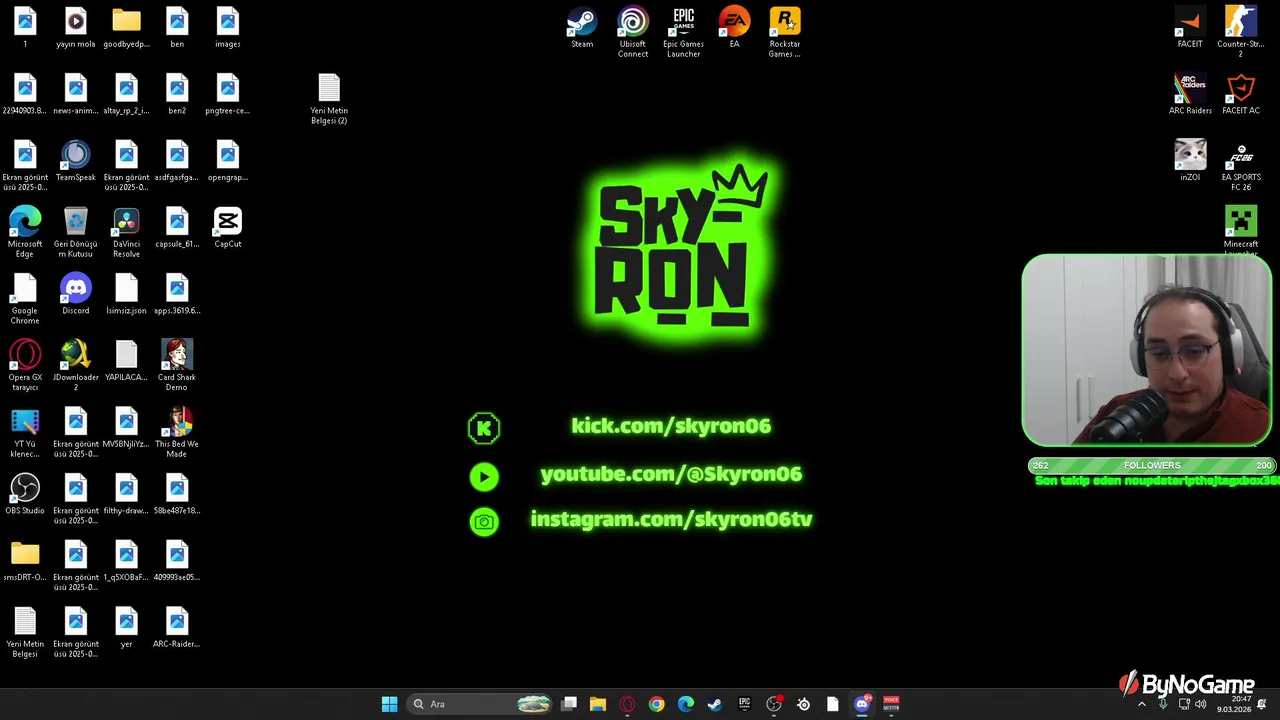Select the ben2 image file

(177, 95)
